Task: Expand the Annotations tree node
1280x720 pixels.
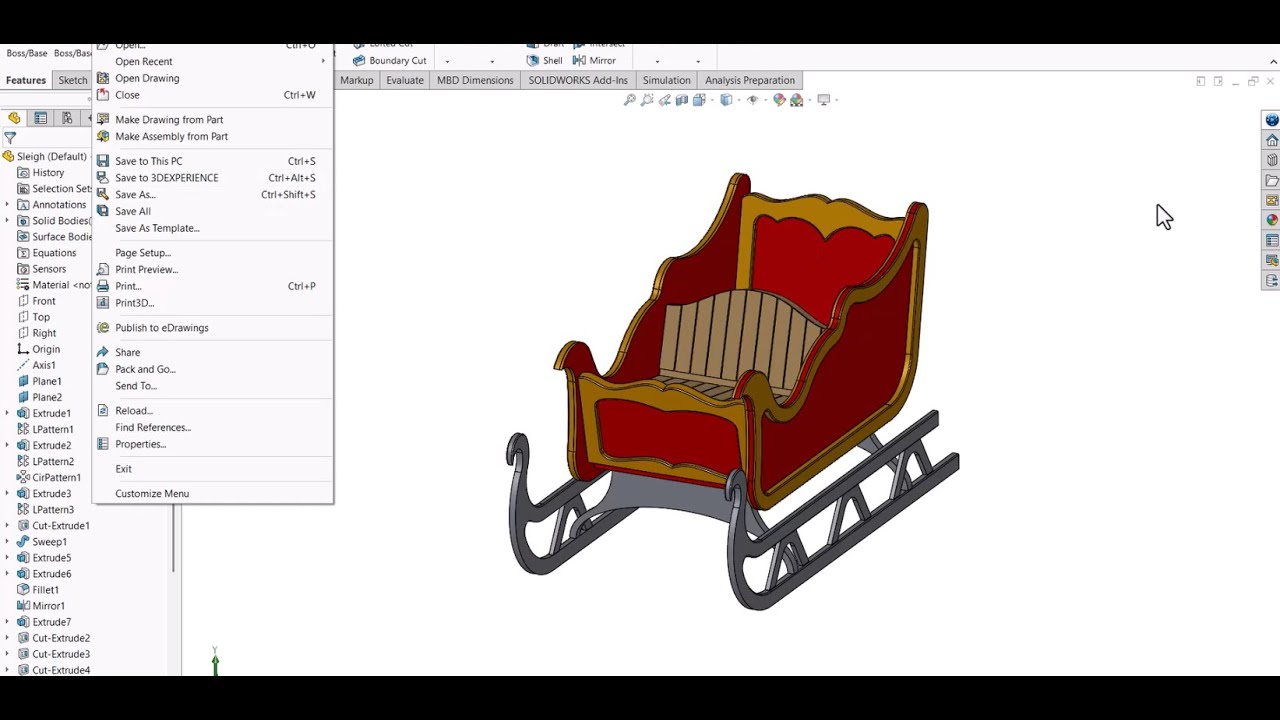Action: [7, 205]
